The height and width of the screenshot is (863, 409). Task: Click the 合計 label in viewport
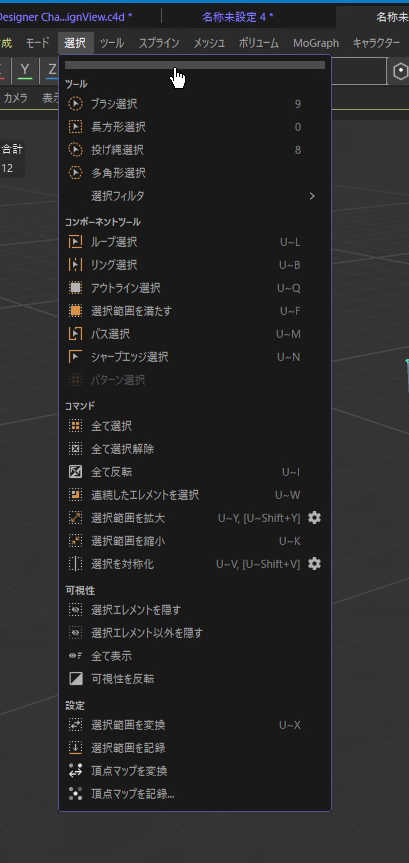tap(12, 149)
